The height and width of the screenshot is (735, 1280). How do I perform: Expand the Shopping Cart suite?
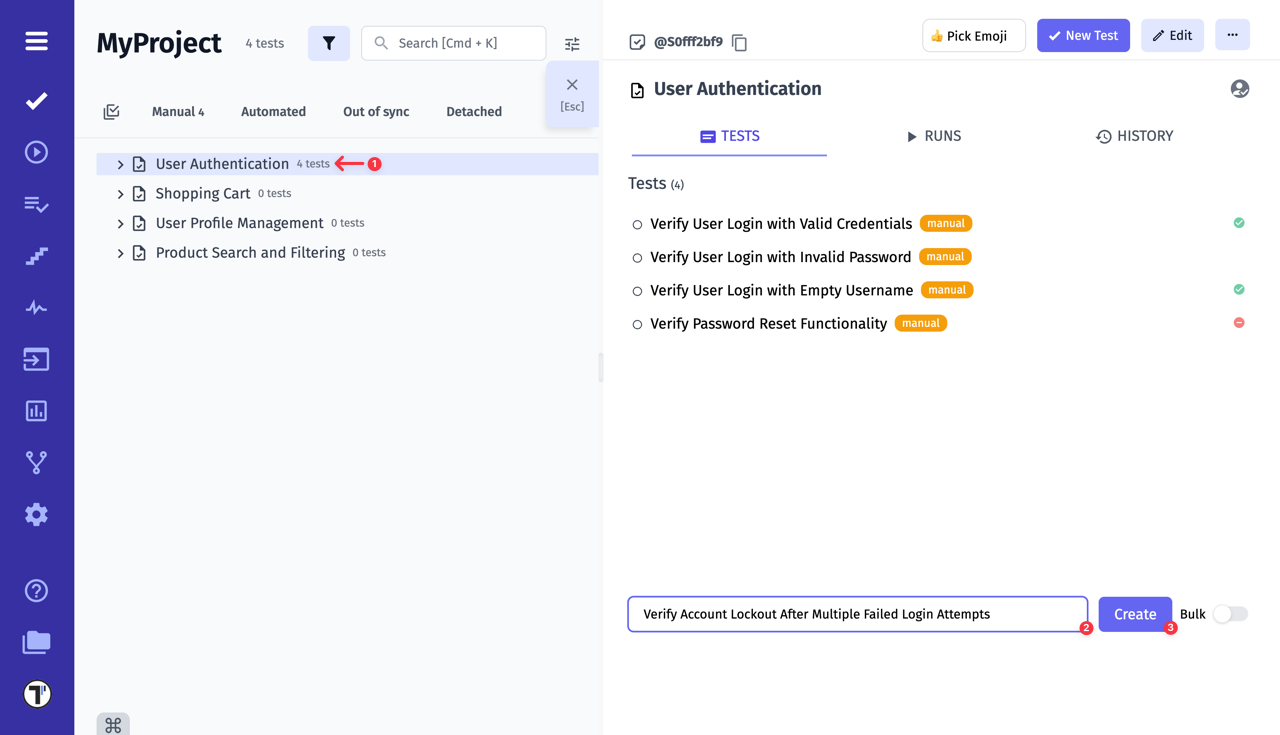(x=119, y=192)
